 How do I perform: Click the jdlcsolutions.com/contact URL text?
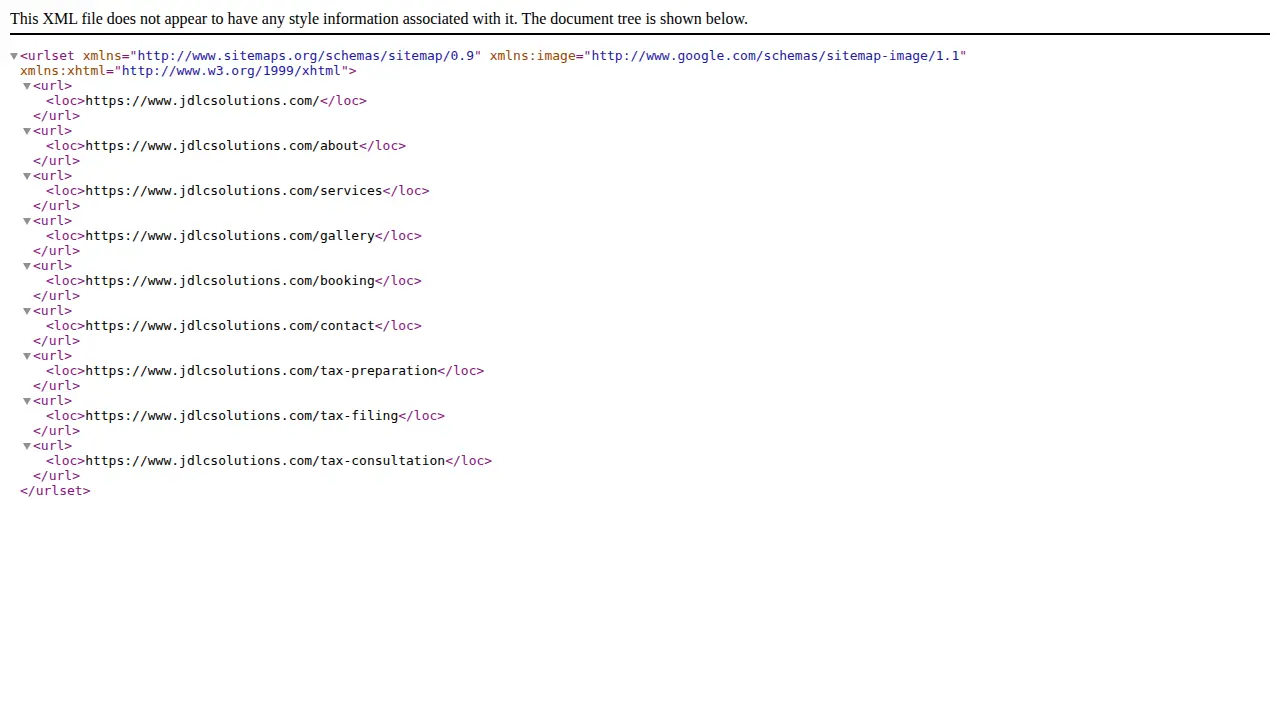(230, 326)
